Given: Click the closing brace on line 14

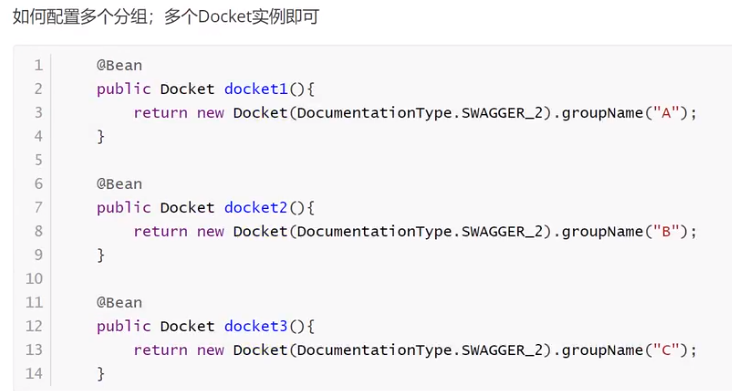Looking at the screenshot, I should click(x=100, y=373).
